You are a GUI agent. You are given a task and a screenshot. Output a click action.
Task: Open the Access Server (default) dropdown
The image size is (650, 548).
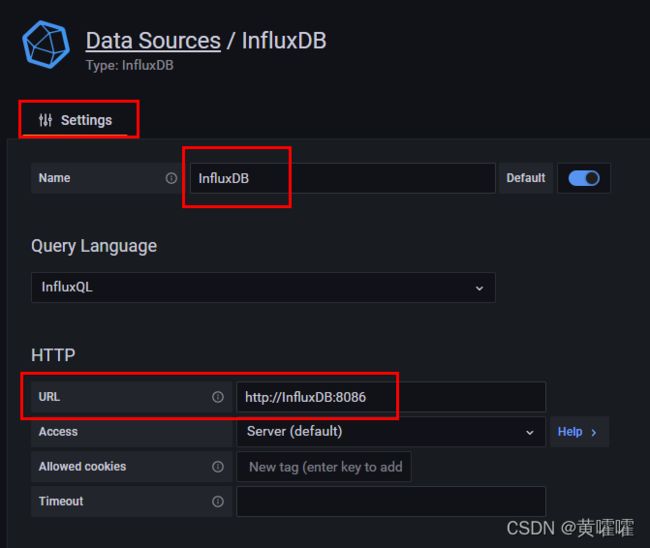(391, 432)
